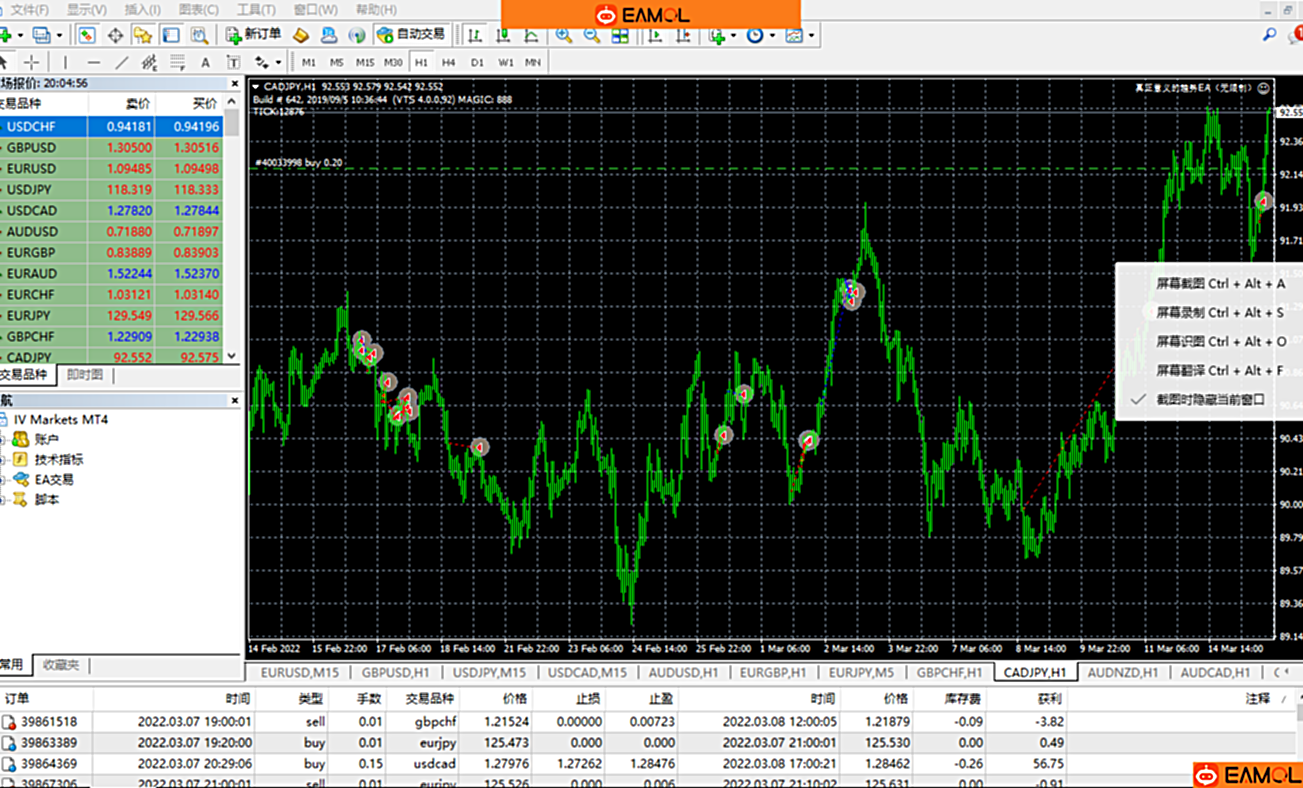
Task: Switch chart timeframe to H4
Action: point(449,62)
